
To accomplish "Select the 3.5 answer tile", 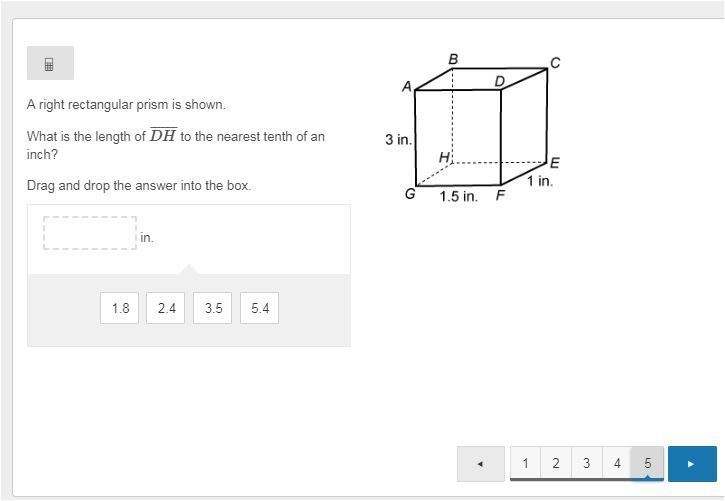I will pyautogui.click(x=213, y=308).
